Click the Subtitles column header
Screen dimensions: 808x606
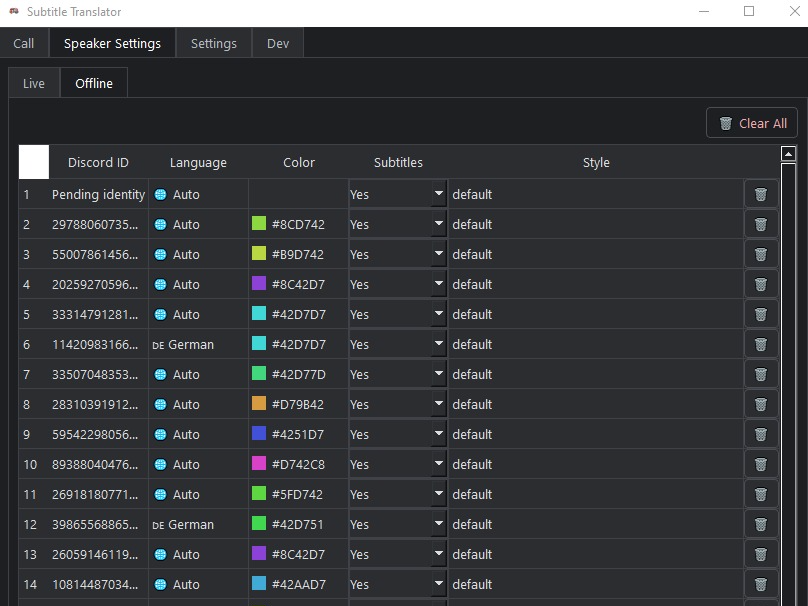point(398,162)
